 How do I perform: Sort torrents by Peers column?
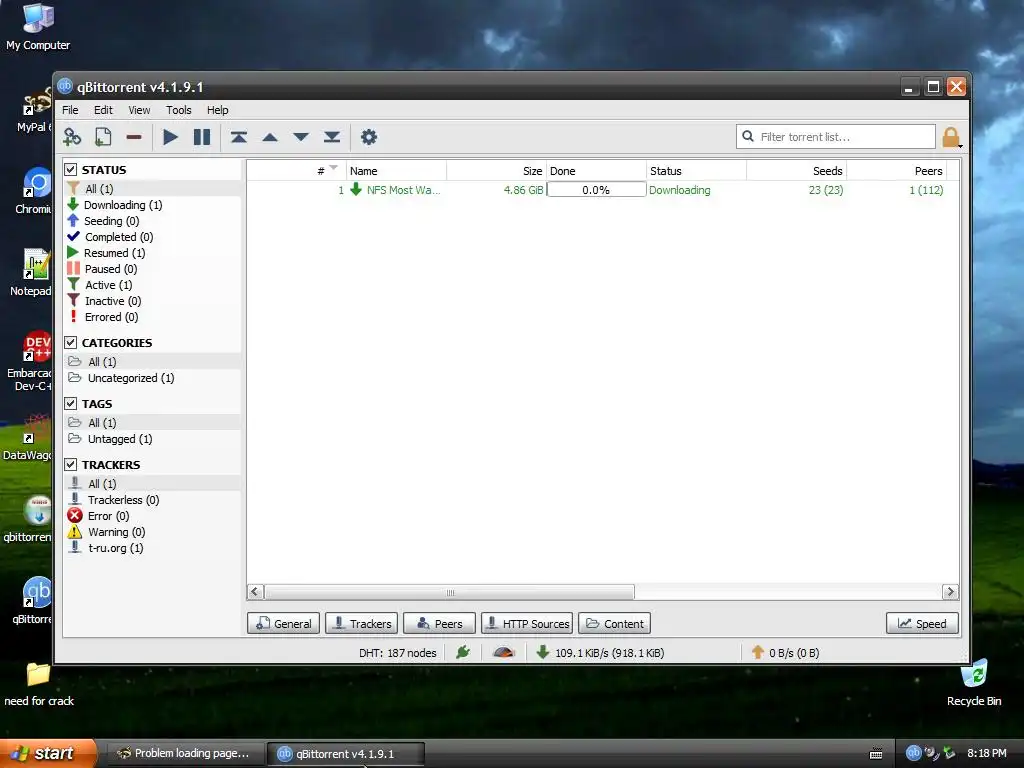(897, 171)
